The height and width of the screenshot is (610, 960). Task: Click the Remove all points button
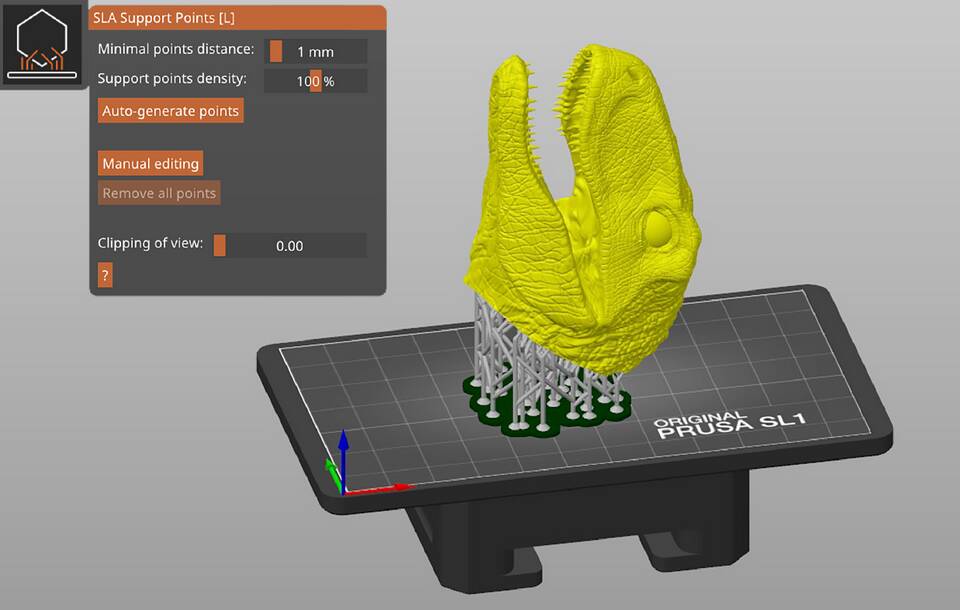pos(159,193)
